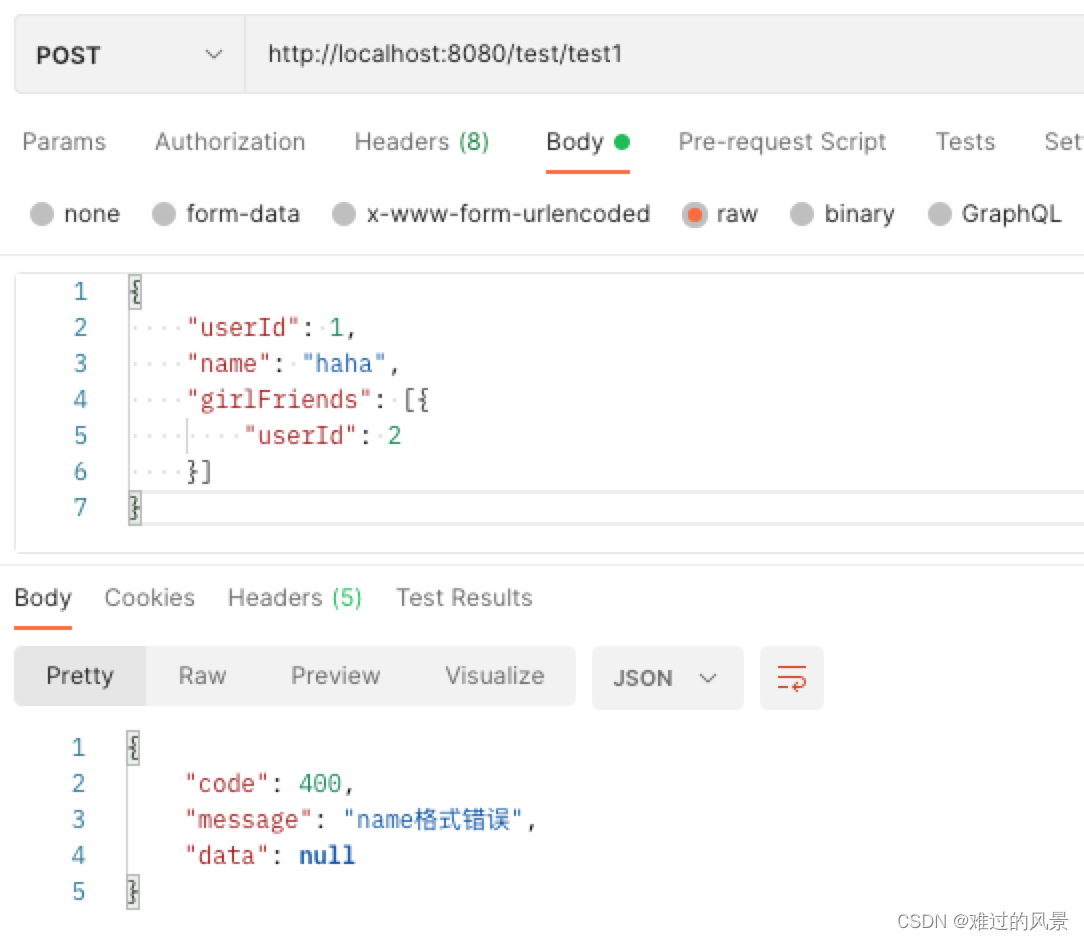Select the binary body radio option
1084x940 pixels.
tap(802, 214)
